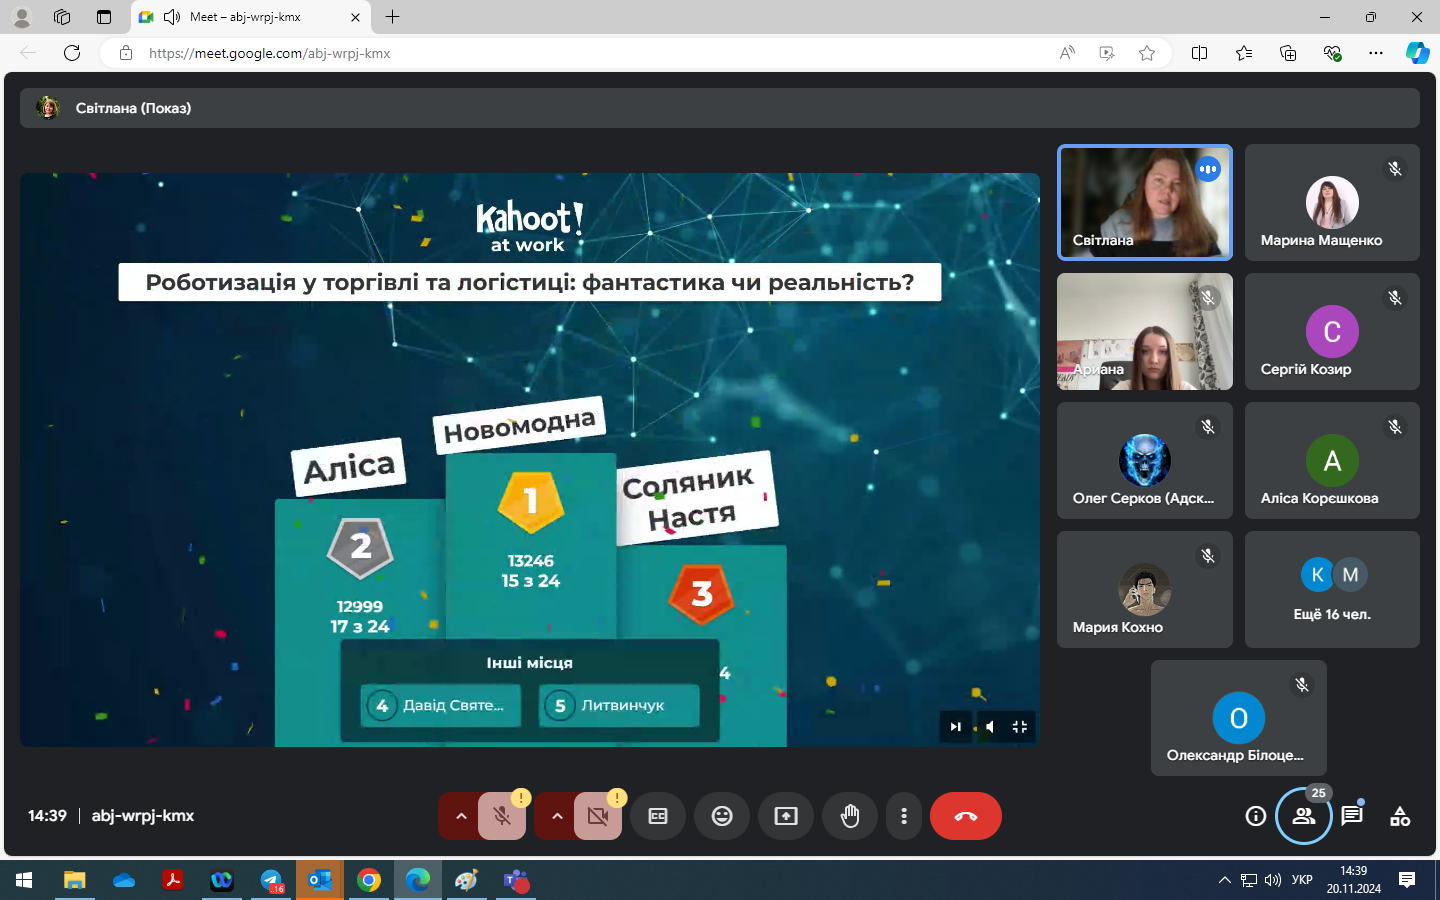Mute tab audio speaker icon

tap(172, 17)
